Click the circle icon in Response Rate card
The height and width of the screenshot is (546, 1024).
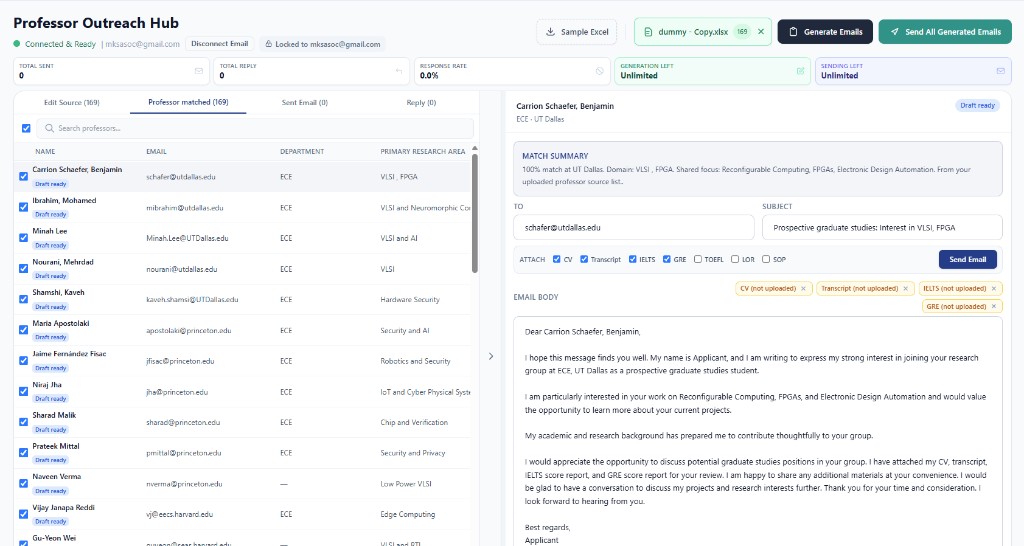click(600, 71)
